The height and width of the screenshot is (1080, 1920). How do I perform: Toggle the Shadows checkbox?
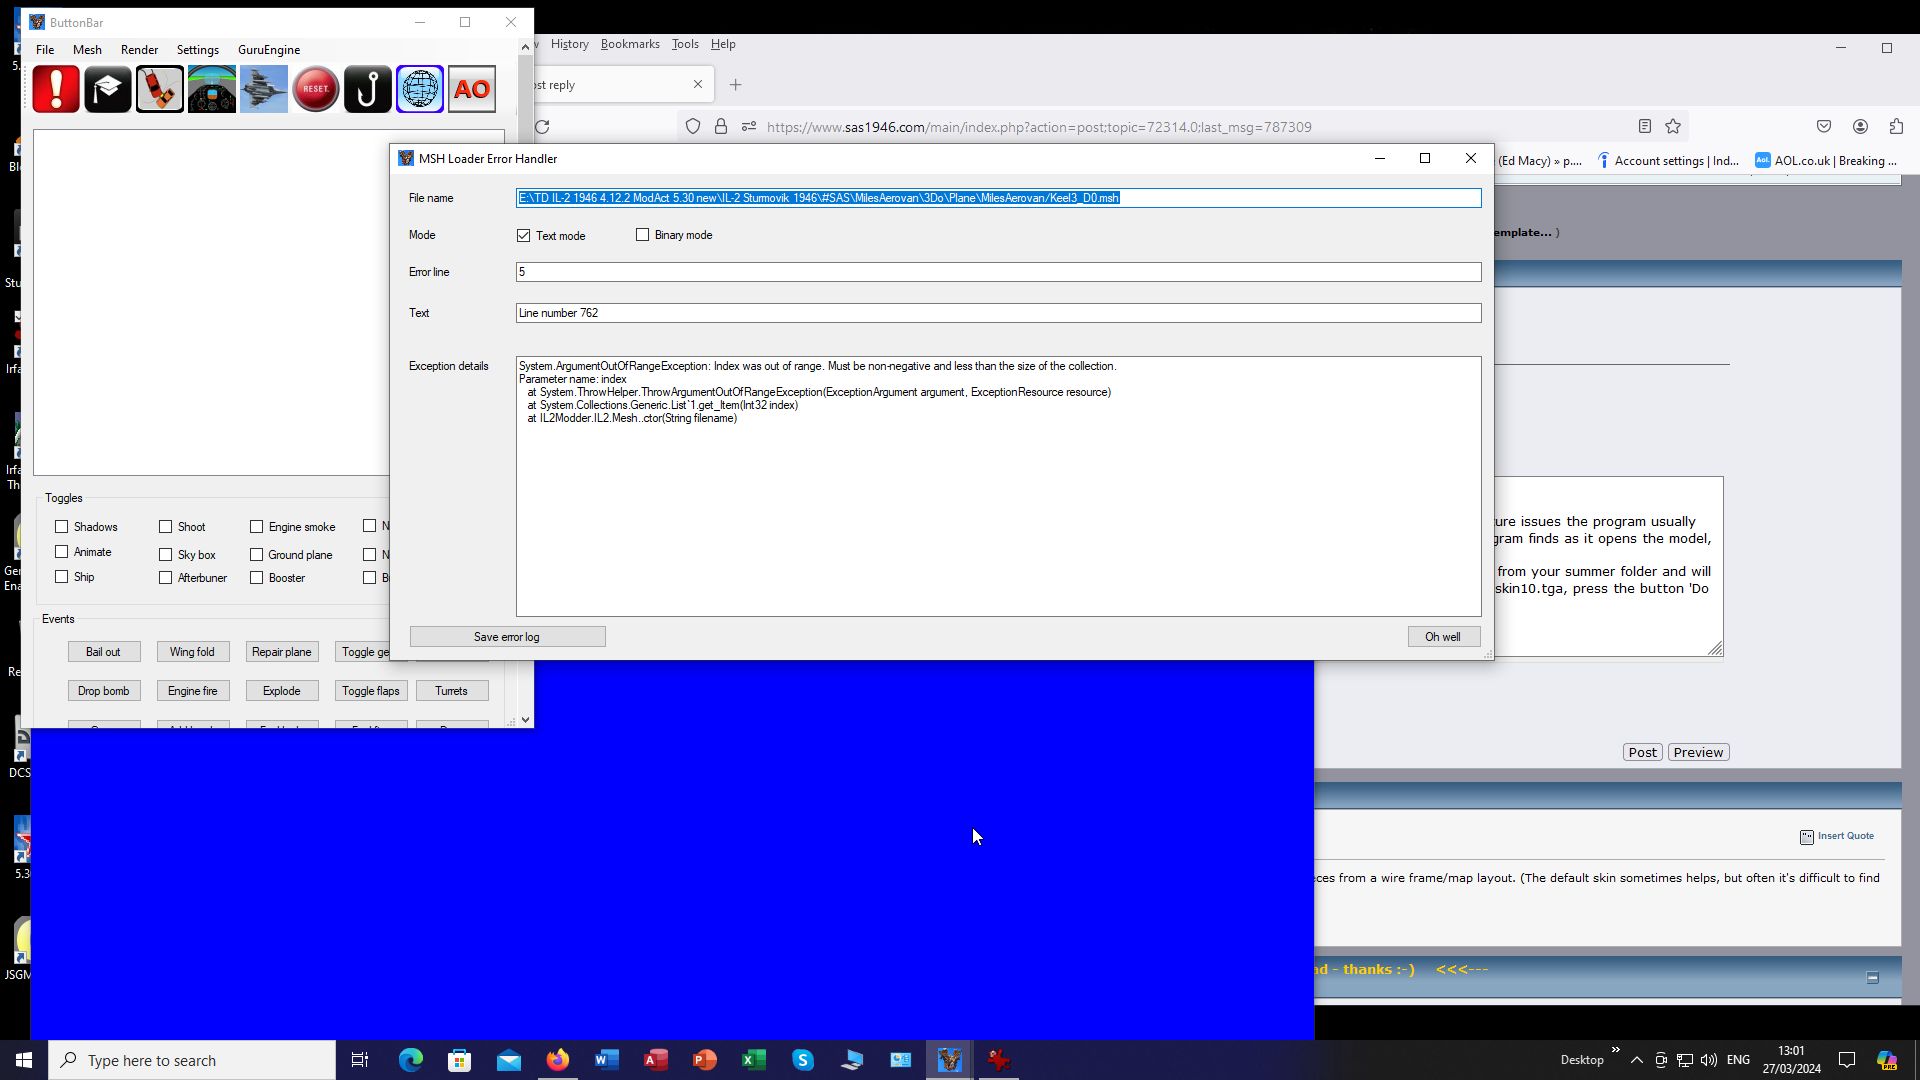(x=62, y=527)
